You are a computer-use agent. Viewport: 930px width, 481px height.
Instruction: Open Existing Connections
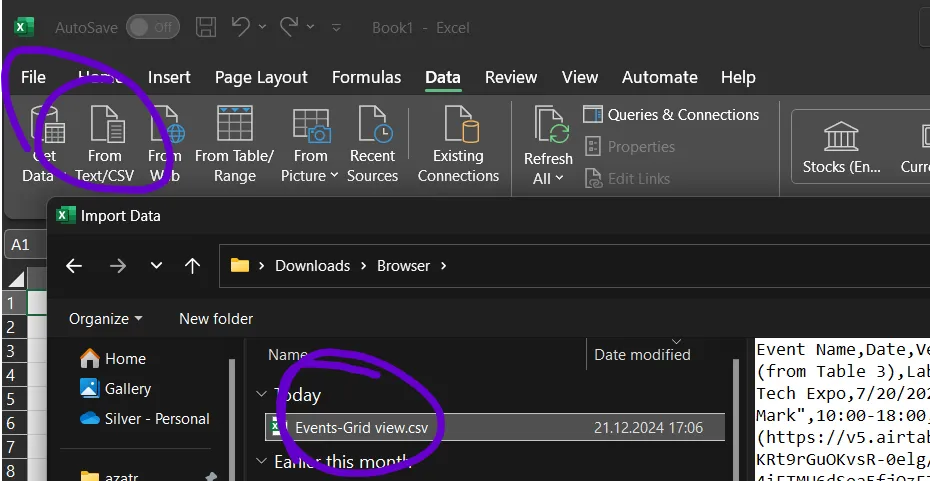pyautogui.click(x=458, y=144)
